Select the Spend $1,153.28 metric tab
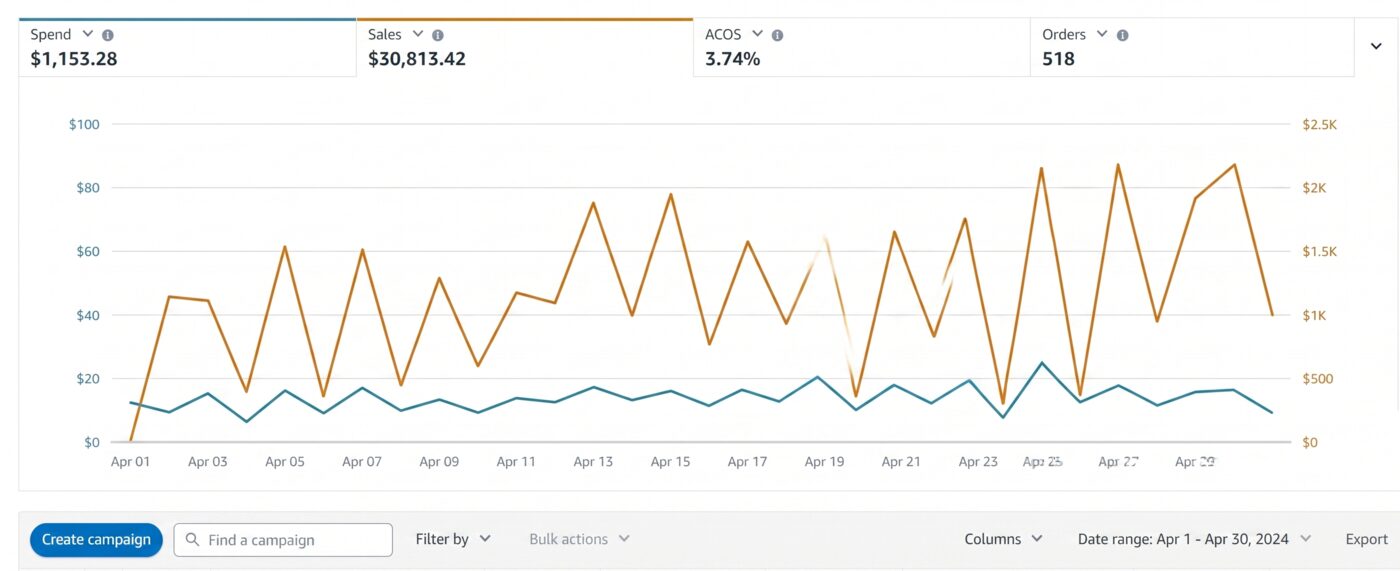This screenshot has width=1400, height=571. pyautogui.click(x=187, y=47)
